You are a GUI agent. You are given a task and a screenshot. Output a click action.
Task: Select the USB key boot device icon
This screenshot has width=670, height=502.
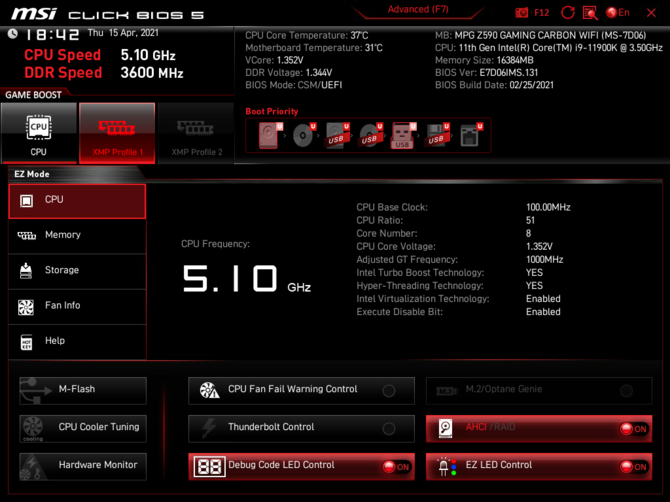point(403,135)
